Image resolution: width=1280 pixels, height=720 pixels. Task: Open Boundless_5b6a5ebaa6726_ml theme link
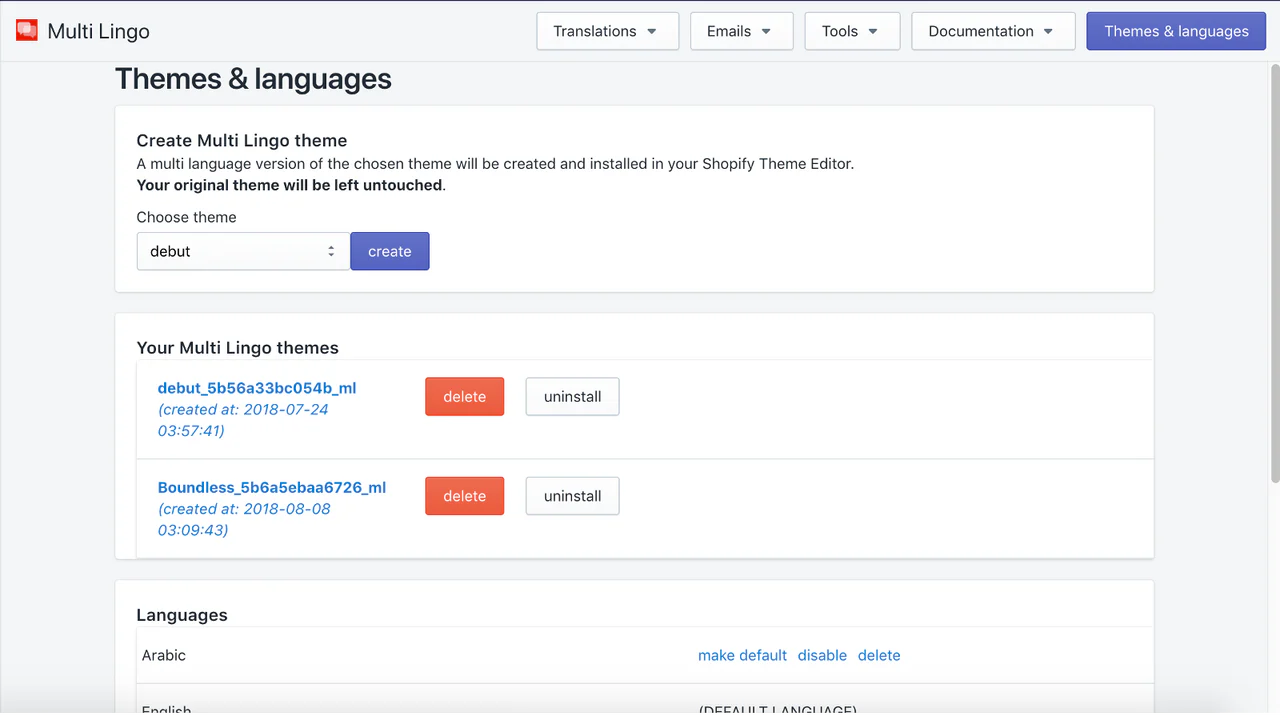[271, 488]
